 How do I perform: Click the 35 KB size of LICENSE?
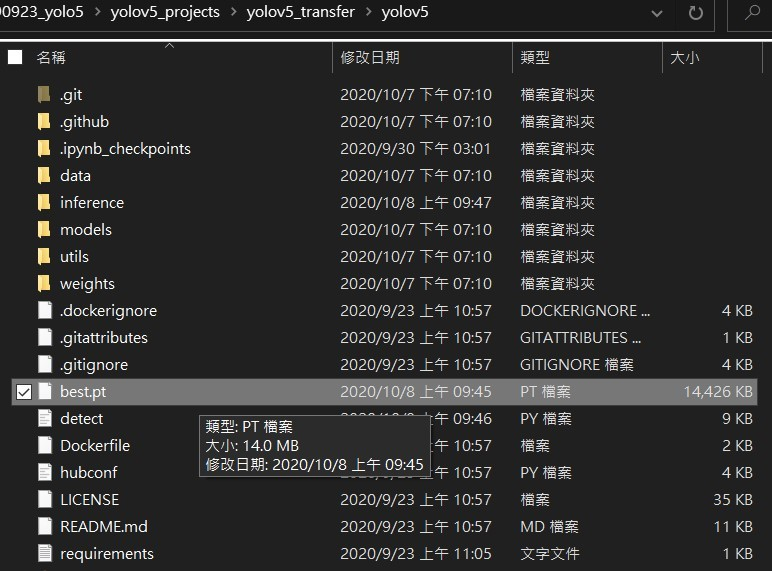[x=733, y=500]
